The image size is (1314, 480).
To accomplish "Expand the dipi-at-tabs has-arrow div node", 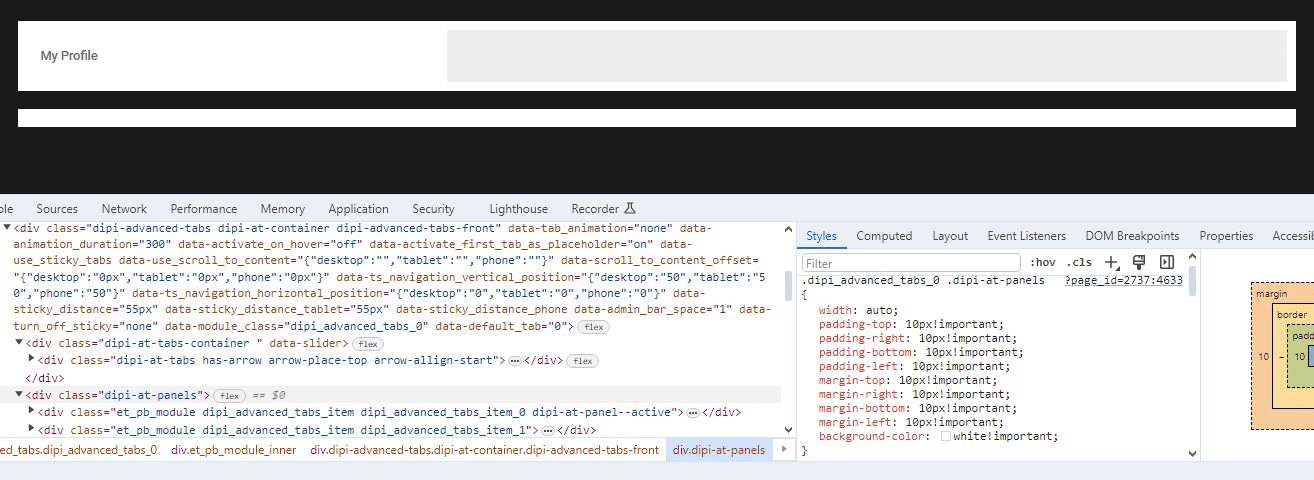I will click(x=32, y=360).
